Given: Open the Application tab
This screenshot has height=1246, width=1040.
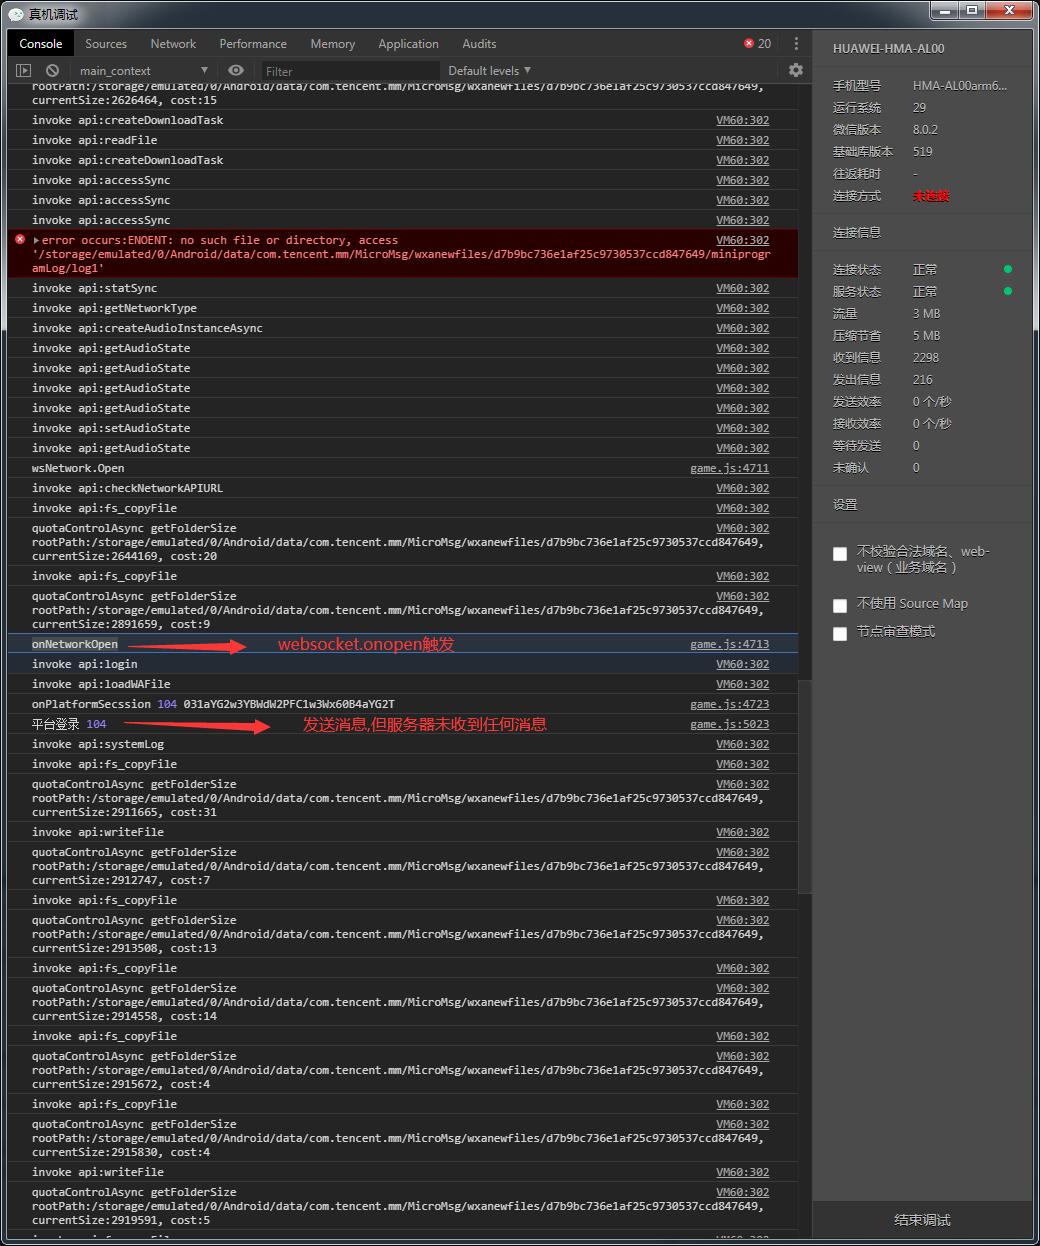Looking at the screenshot, I should 408,44.
